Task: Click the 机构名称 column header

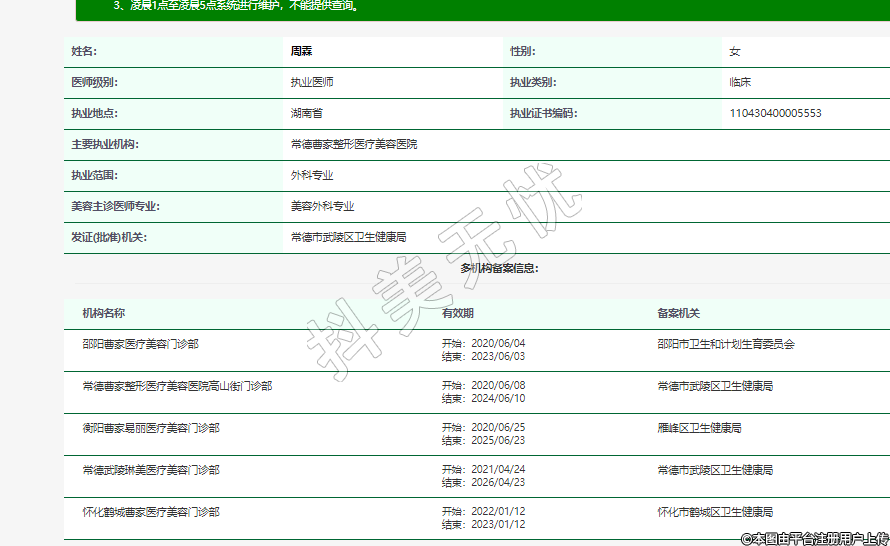Action: click(x=103, y=313)
